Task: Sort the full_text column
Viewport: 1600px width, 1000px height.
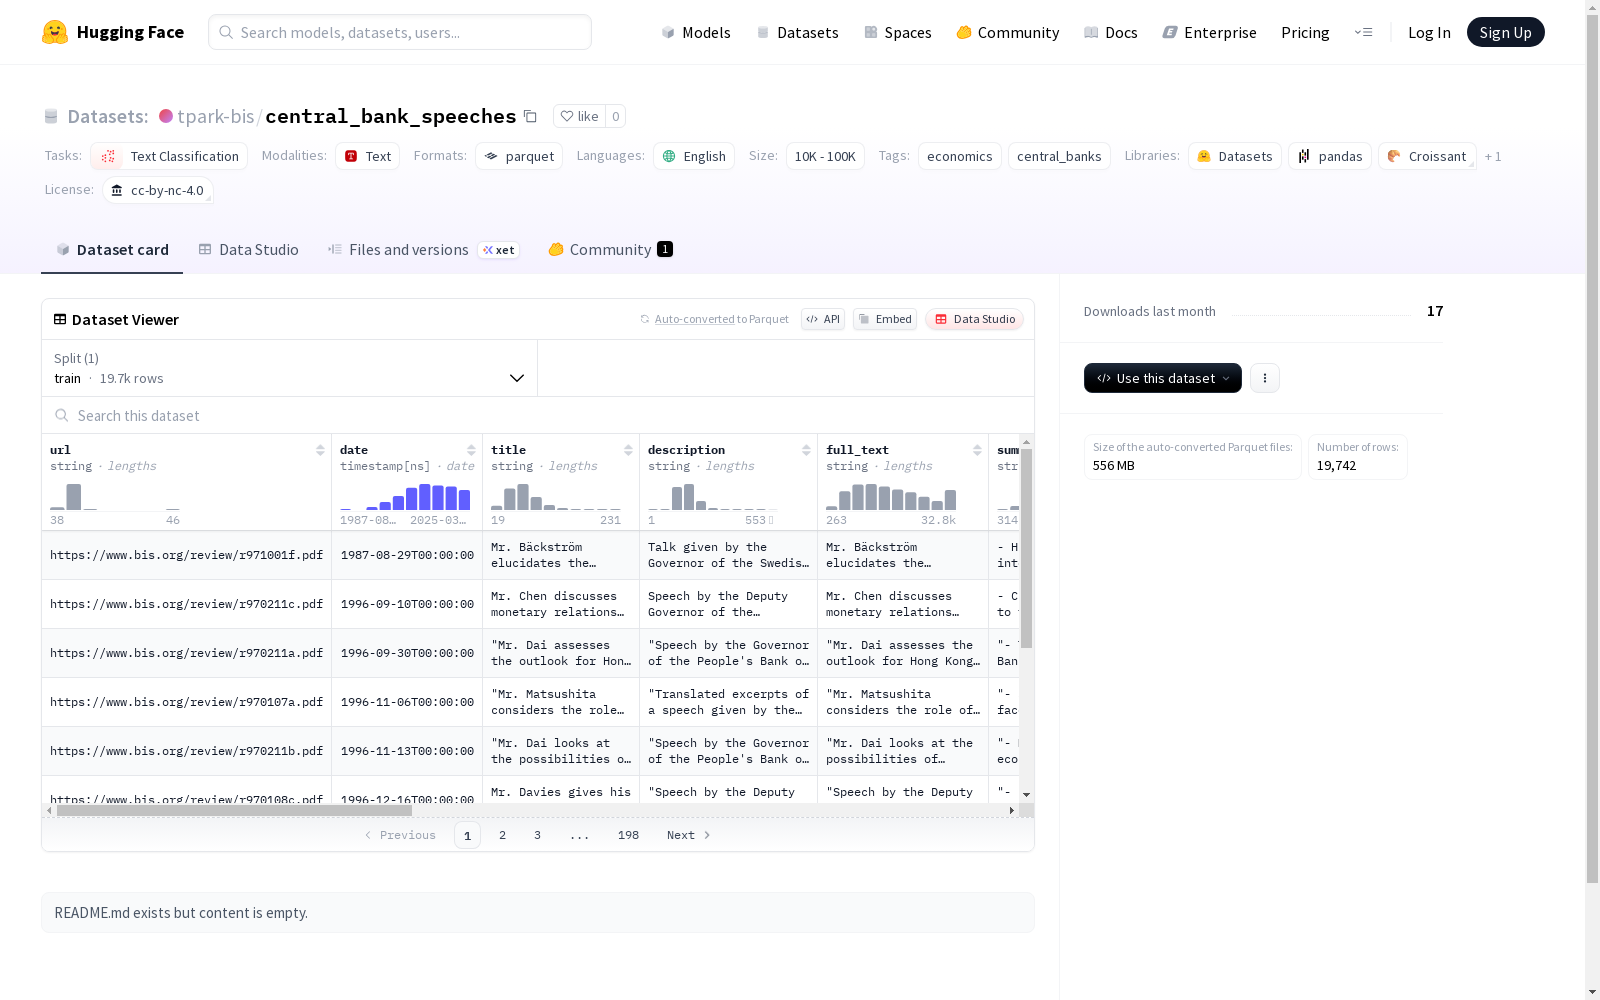Action: [977, 450]
